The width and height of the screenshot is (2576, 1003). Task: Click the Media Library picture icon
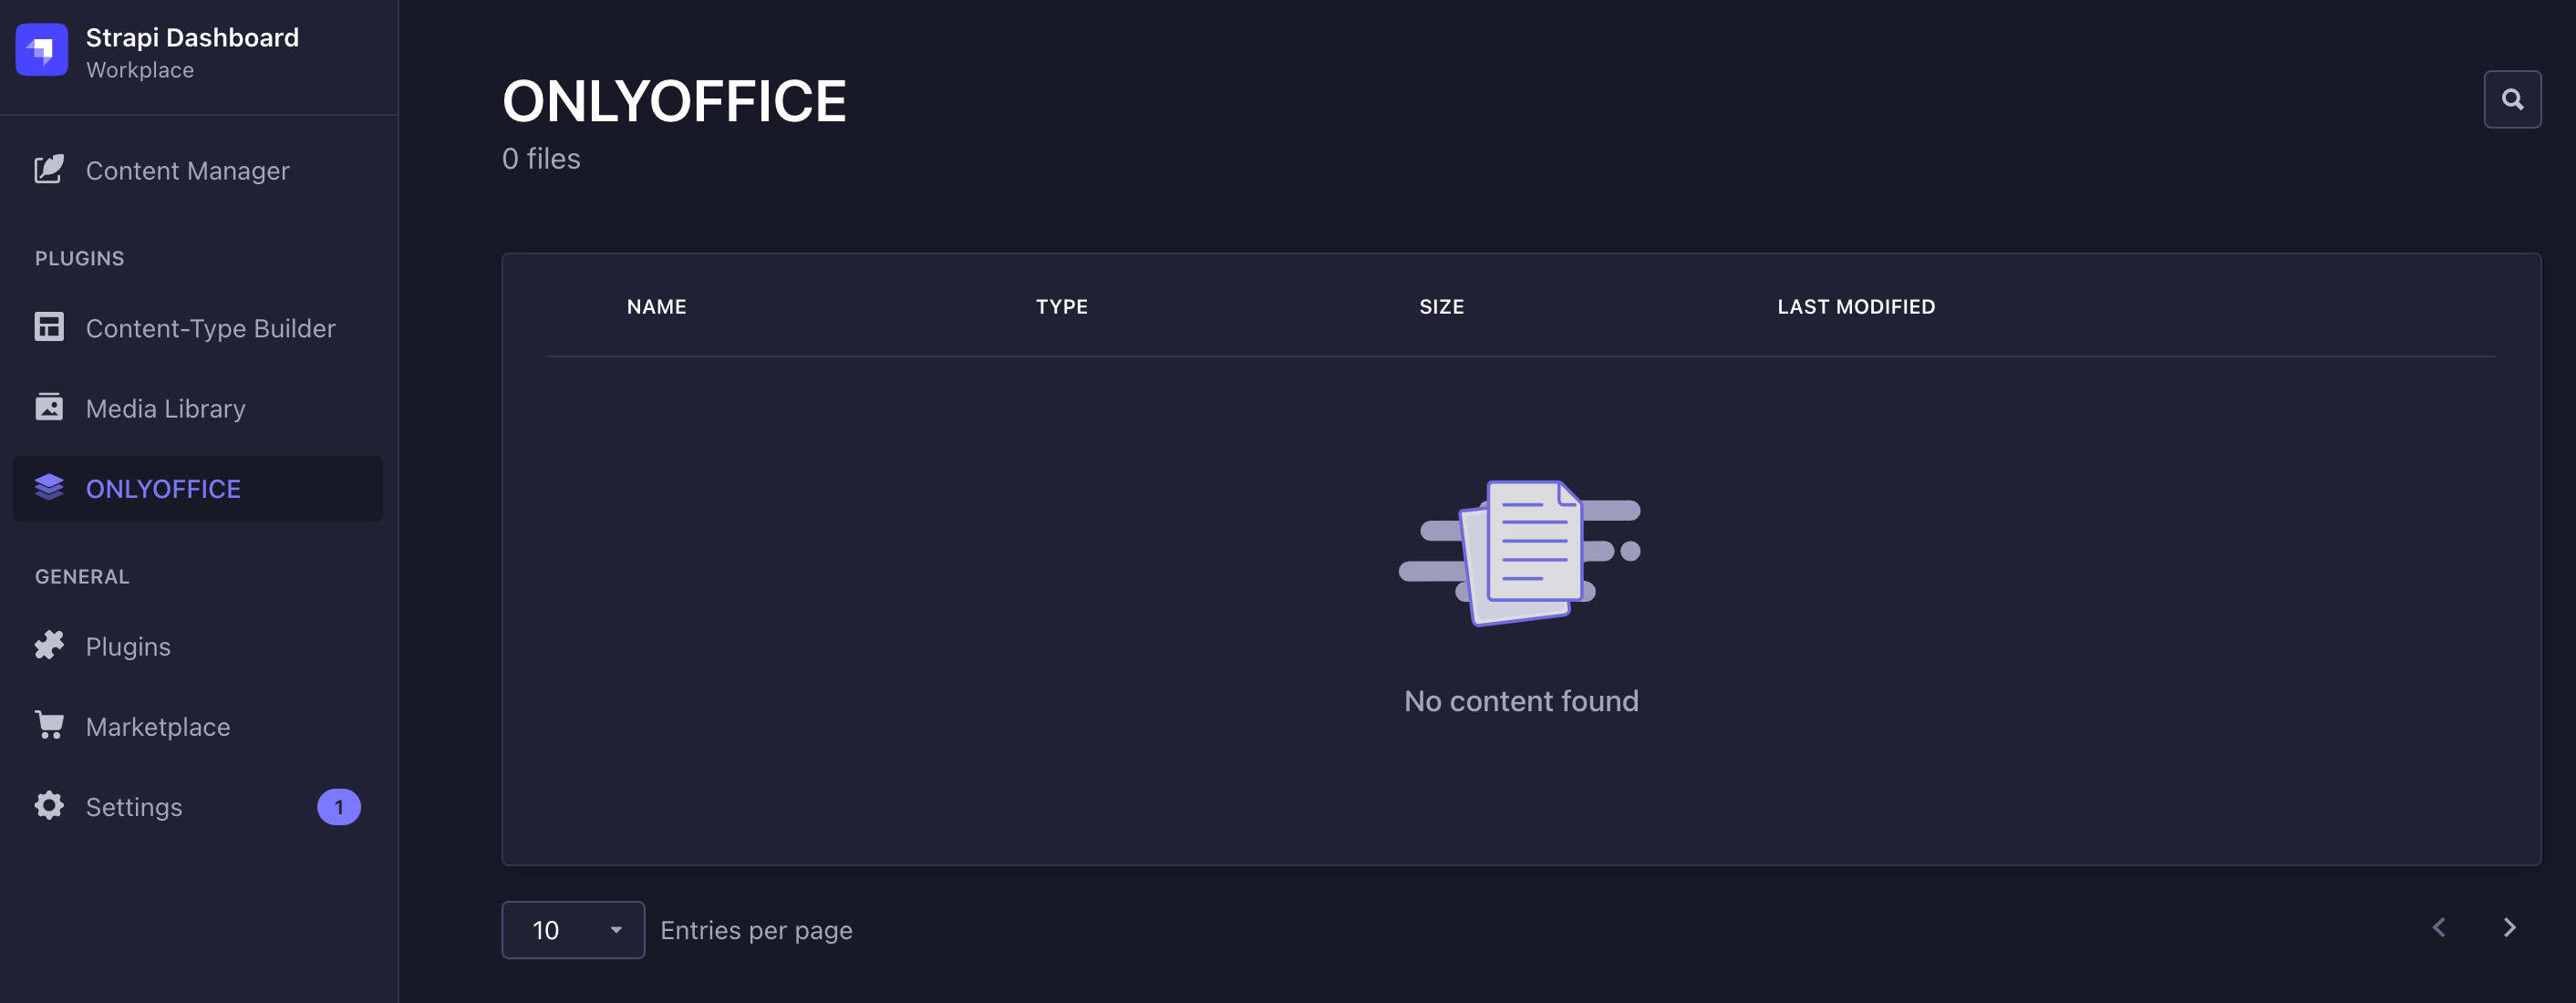[49, 407]
